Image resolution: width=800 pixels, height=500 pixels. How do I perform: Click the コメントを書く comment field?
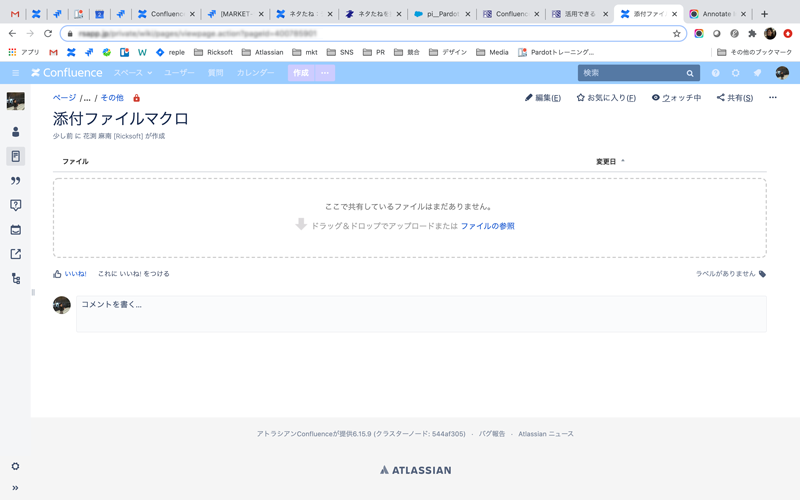(421, 313)
